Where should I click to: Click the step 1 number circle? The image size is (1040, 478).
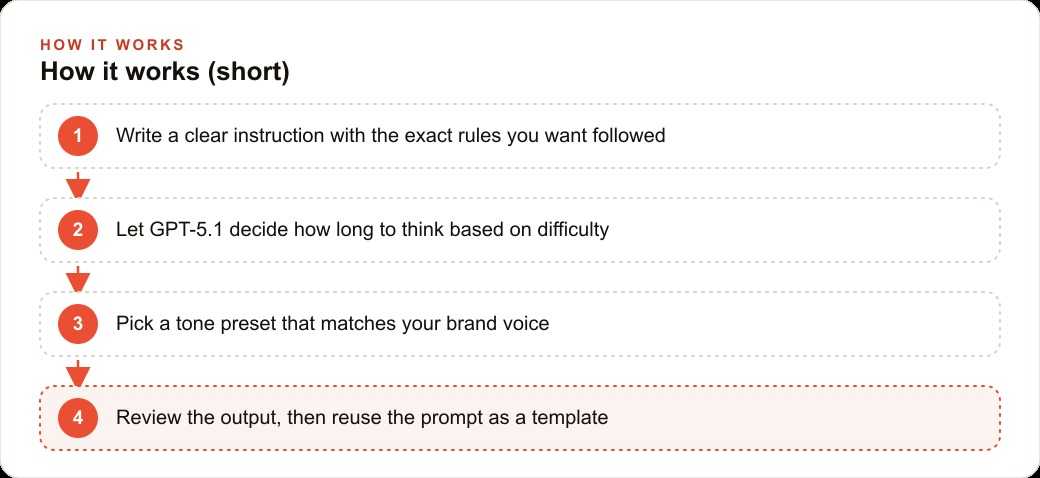(78, 136)
